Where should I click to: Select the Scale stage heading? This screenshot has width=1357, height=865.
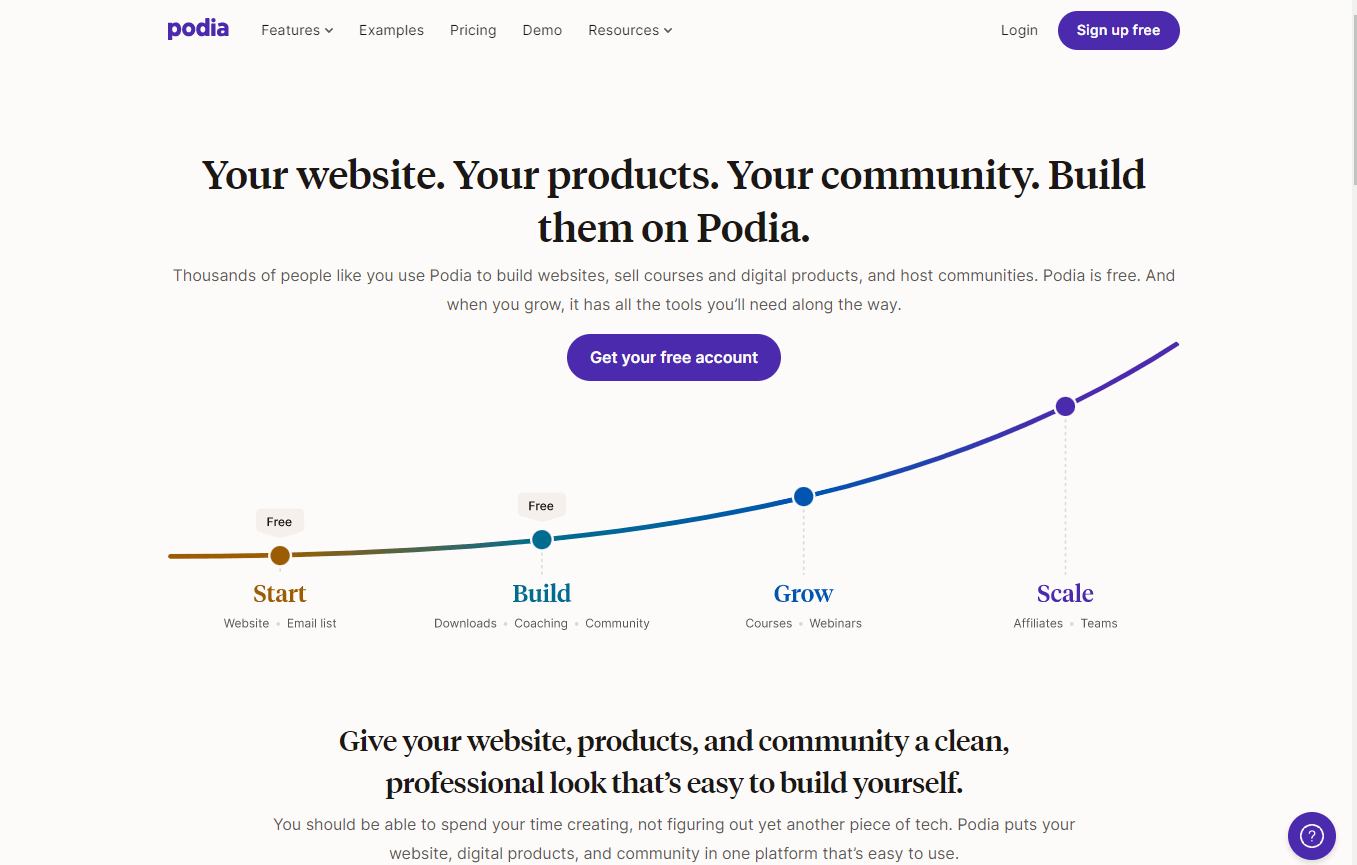(x=1065, y=593)
